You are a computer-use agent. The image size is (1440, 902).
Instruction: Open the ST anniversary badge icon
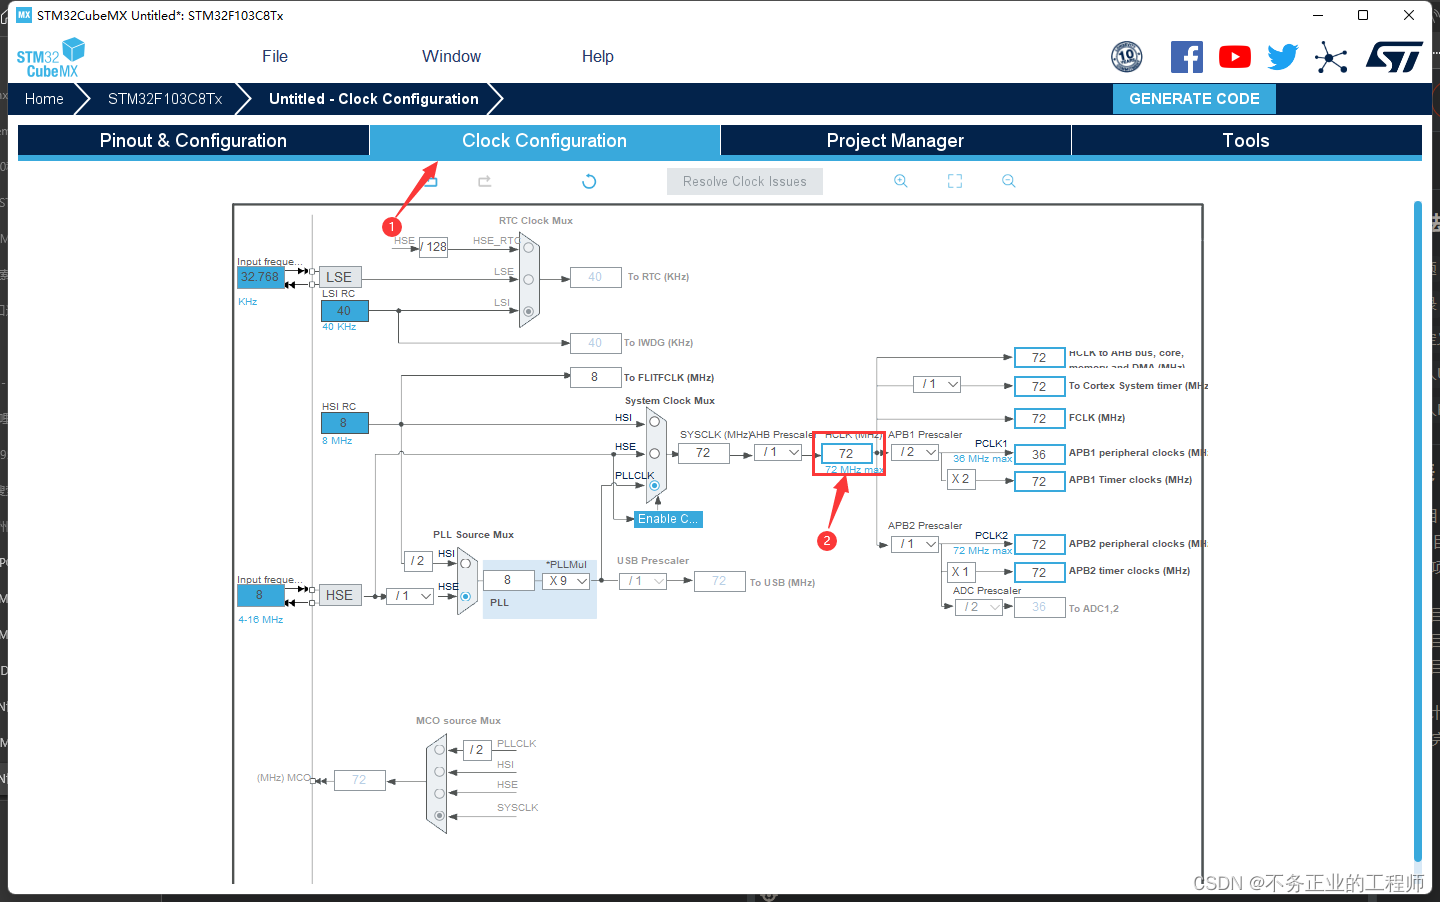coord(1127,57)
